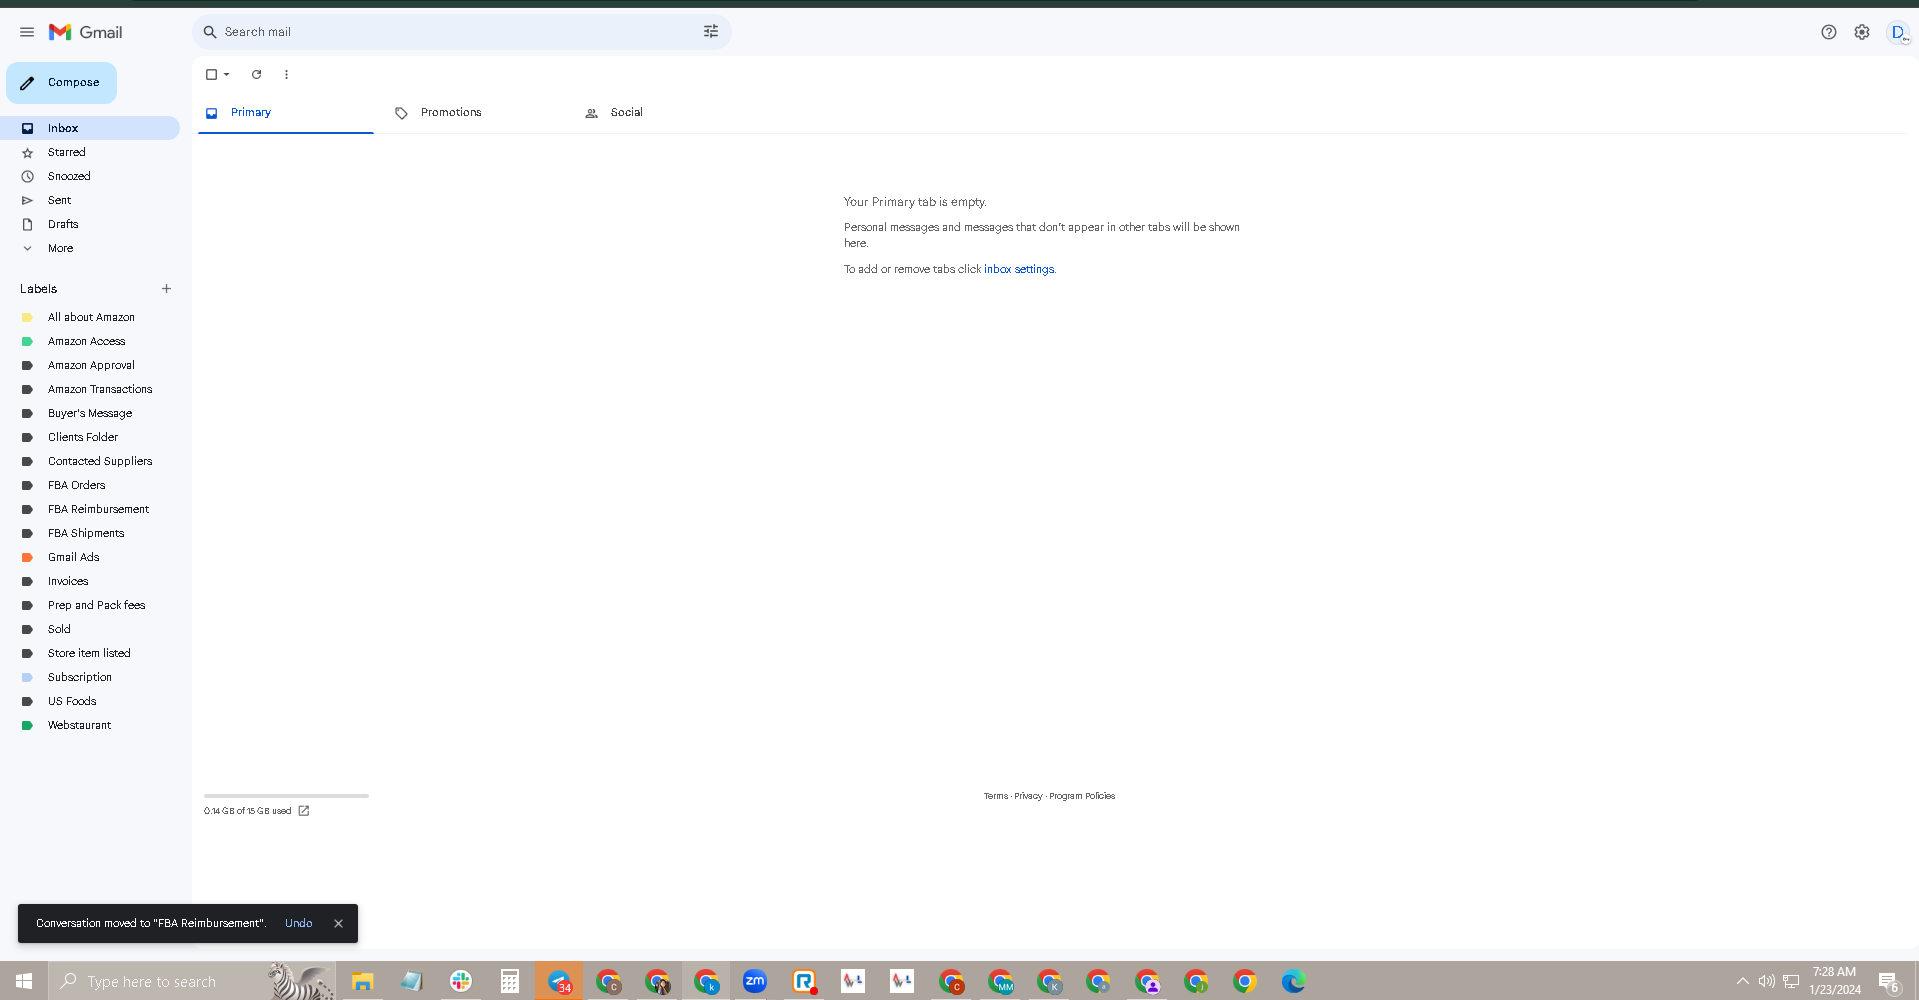Show hidden system tray icons
Image resolution: width=1919 pixels, height=1000 pixels.
1743,981
